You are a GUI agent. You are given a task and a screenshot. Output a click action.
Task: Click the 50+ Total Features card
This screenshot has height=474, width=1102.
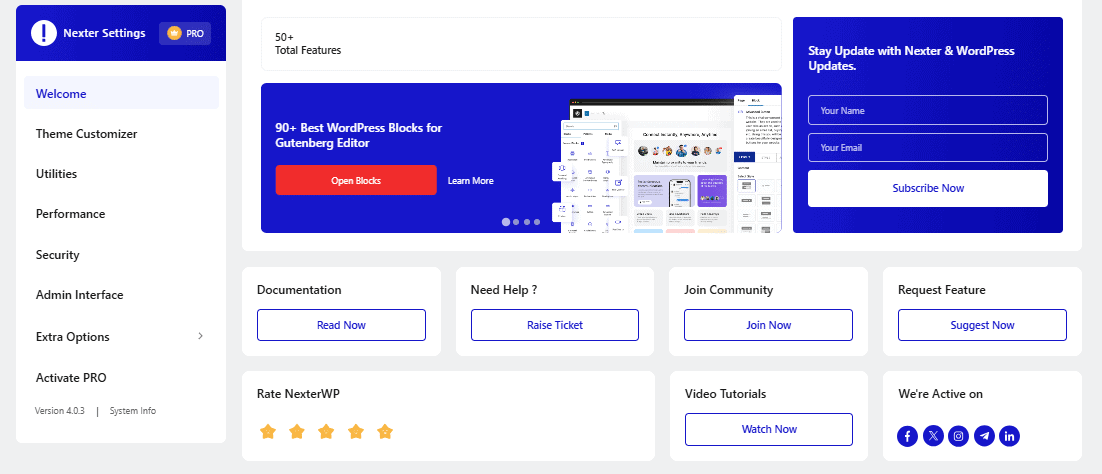tap(521, 44)
